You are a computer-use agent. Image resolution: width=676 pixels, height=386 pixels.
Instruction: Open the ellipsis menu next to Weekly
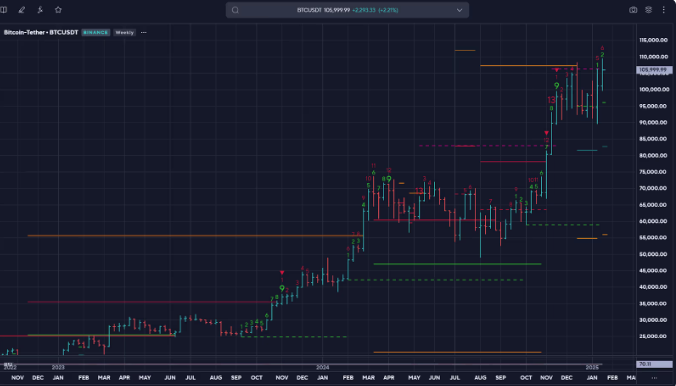pyautogui.click(x=144, y=32)
